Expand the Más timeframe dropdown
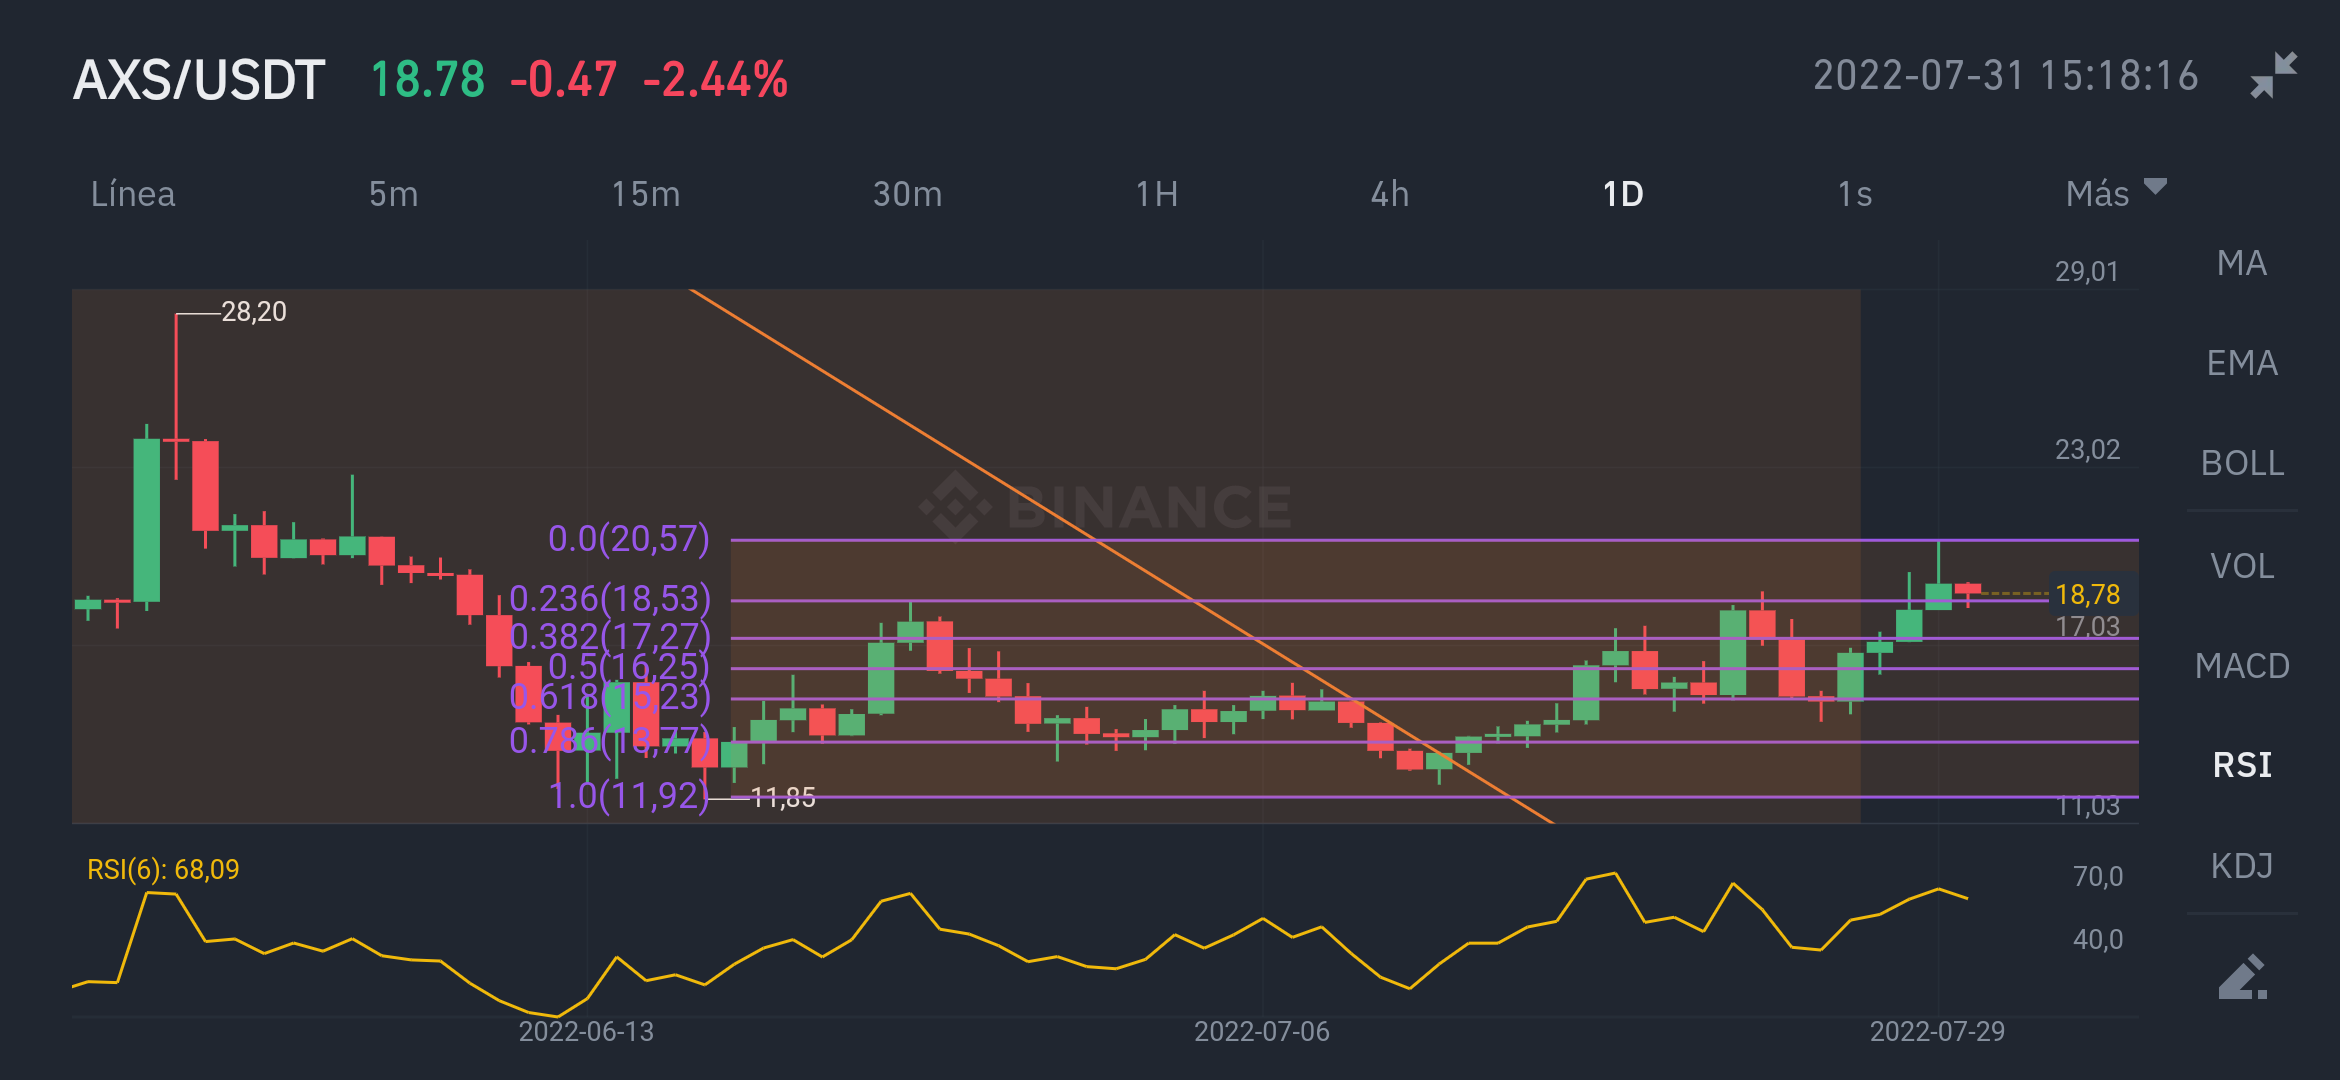This screenshot has width=2340, height=1080. click(x=2114, y=193)
